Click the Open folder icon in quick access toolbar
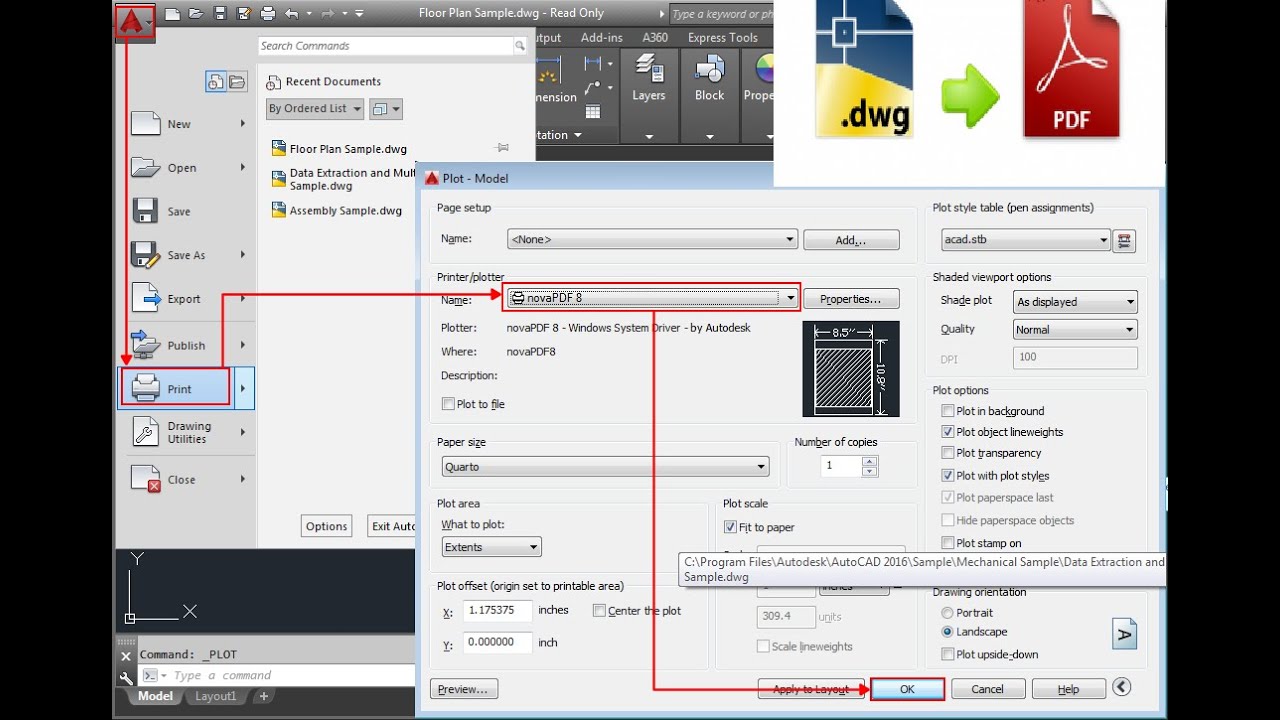 [x=196, y=14]
